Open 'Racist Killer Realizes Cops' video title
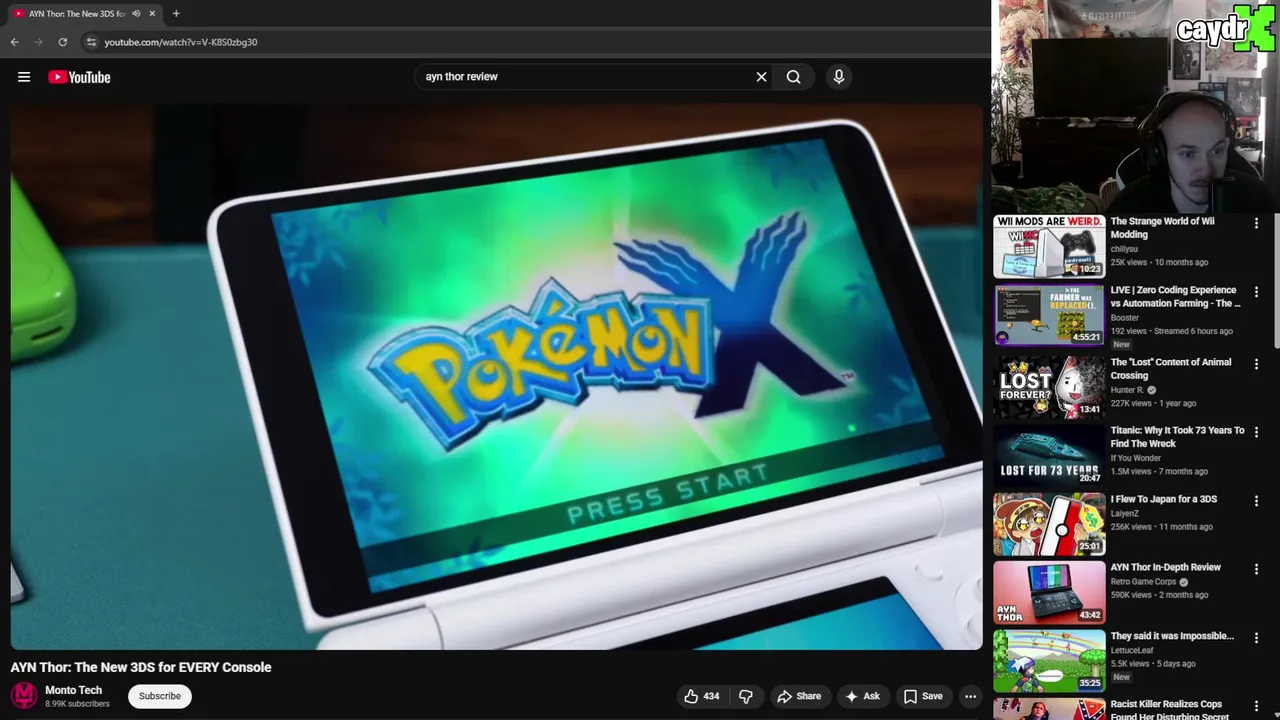Image resolution: width=1280 pixels, height=720 pixels. pos(1166,710)
